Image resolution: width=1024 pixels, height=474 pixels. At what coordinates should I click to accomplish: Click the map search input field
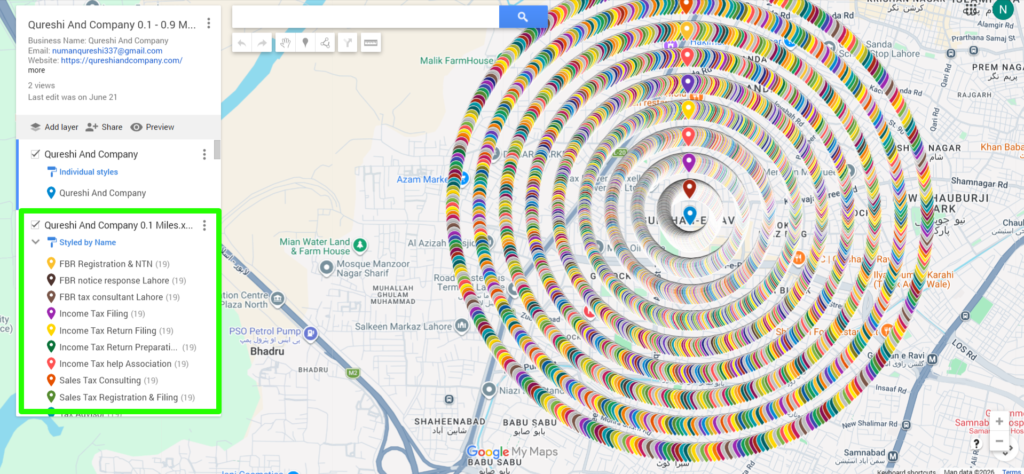pos(366,17)
